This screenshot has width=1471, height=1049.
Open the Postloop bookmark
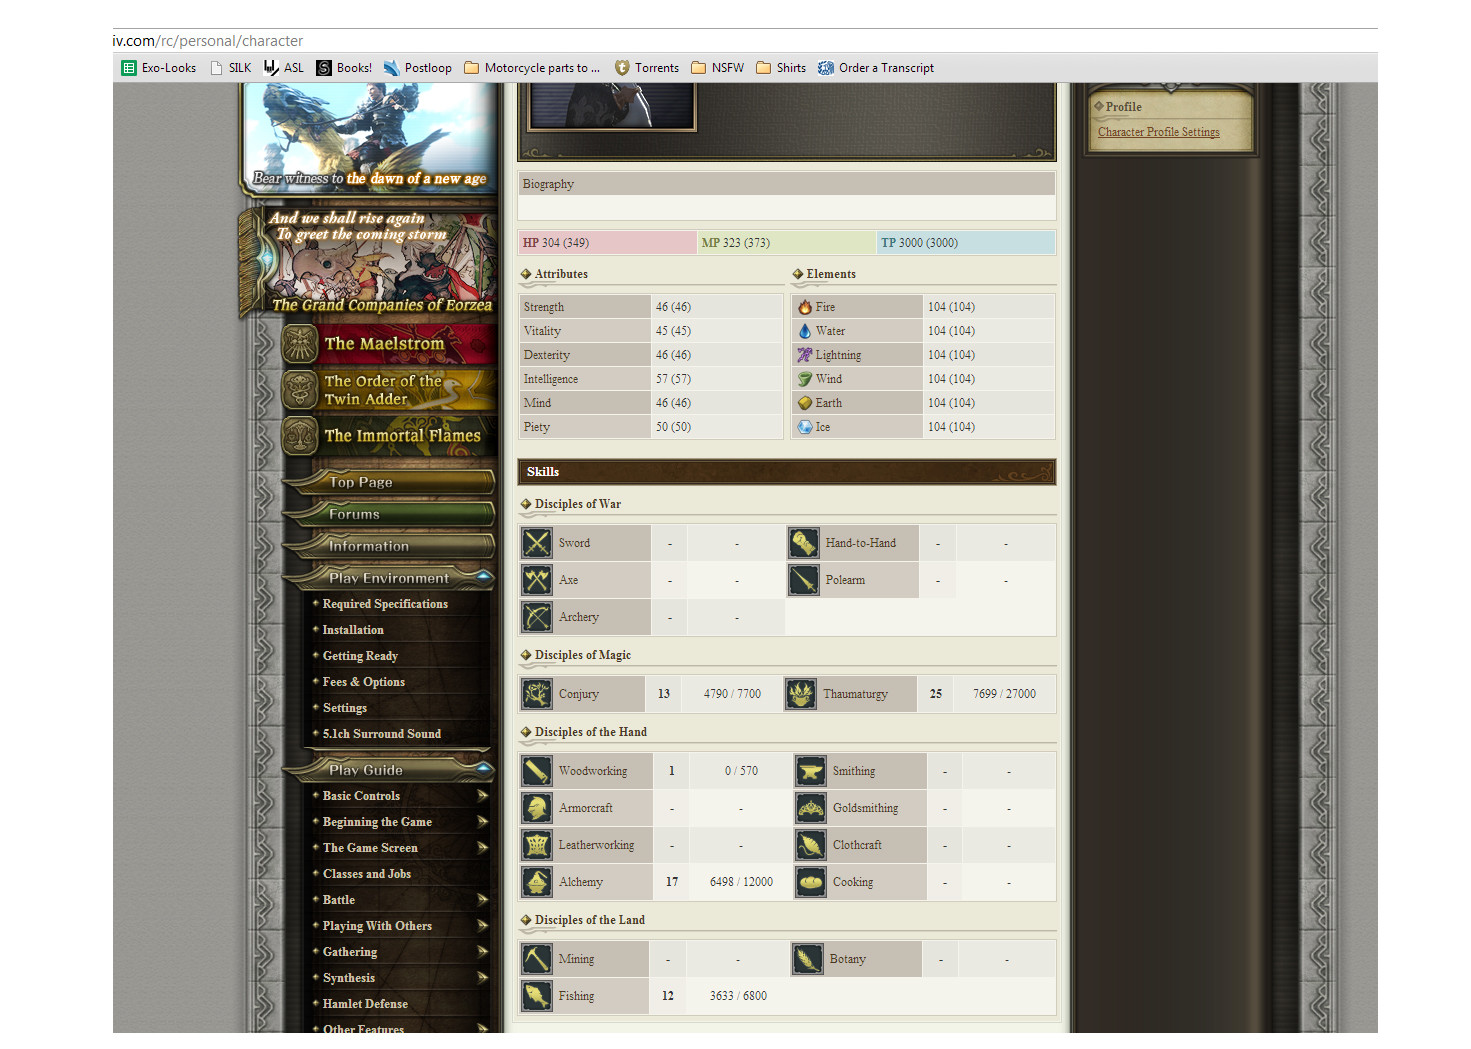(418, 68)
